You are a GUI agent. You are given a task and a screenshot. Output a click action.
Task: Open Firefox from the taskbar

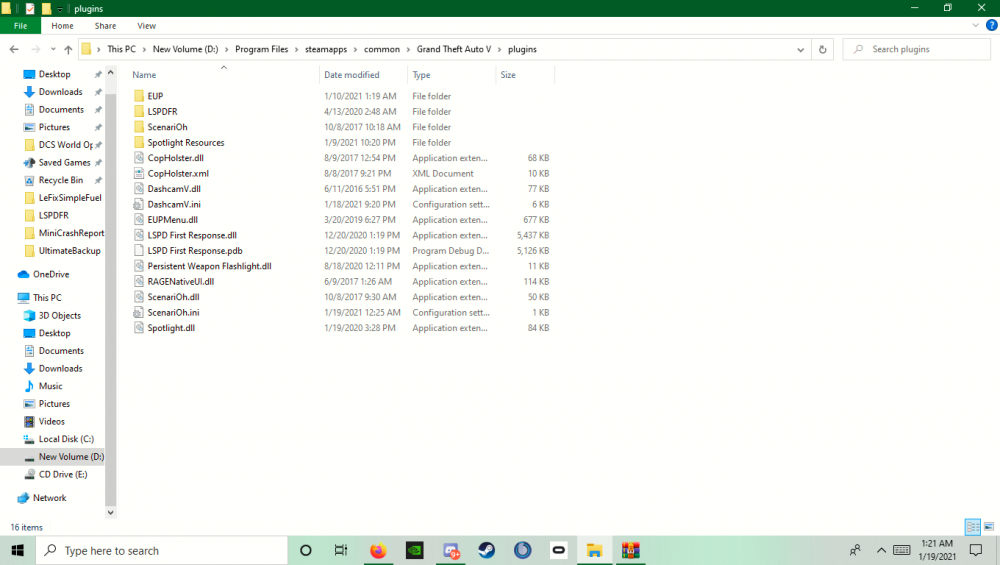click(378, 550)
